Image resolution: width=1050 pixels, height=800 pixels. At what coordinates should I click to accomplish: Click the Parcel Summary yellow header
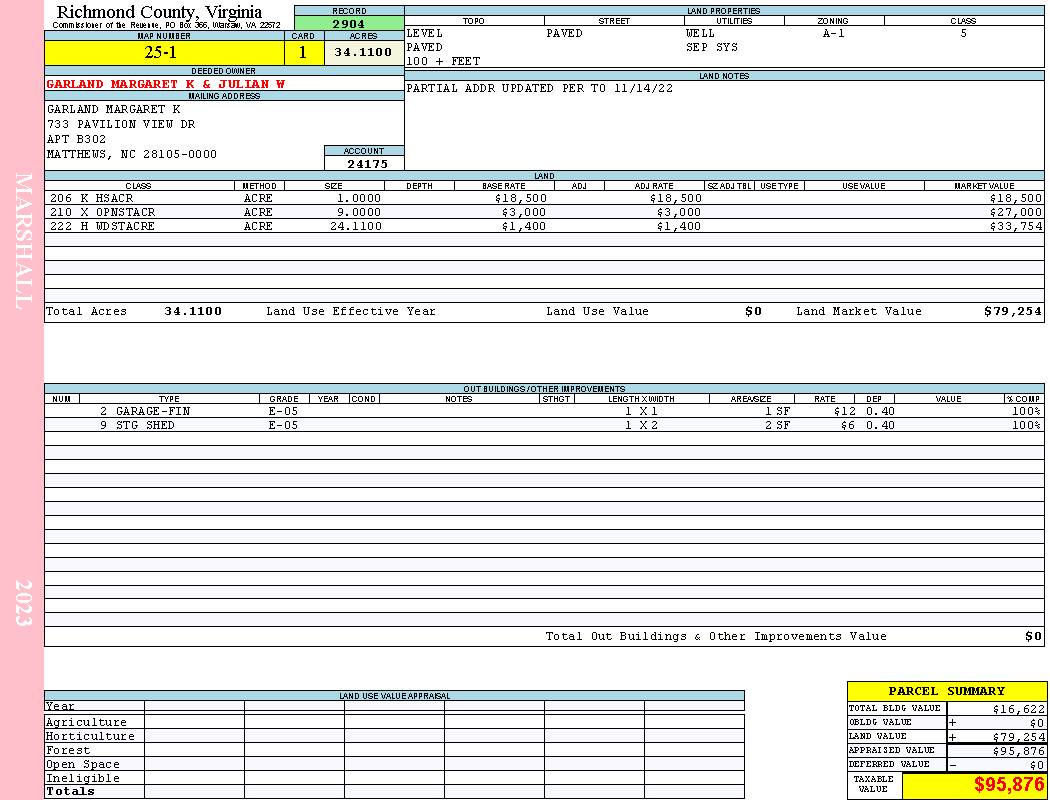tap(946, 691)
